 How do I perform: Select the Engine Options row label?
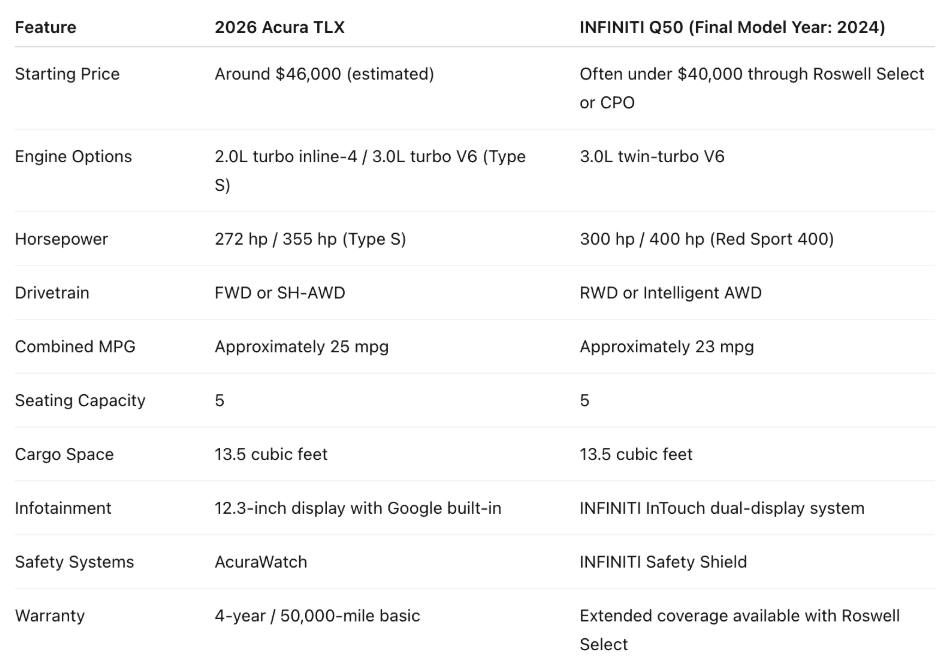pos(73,156)
